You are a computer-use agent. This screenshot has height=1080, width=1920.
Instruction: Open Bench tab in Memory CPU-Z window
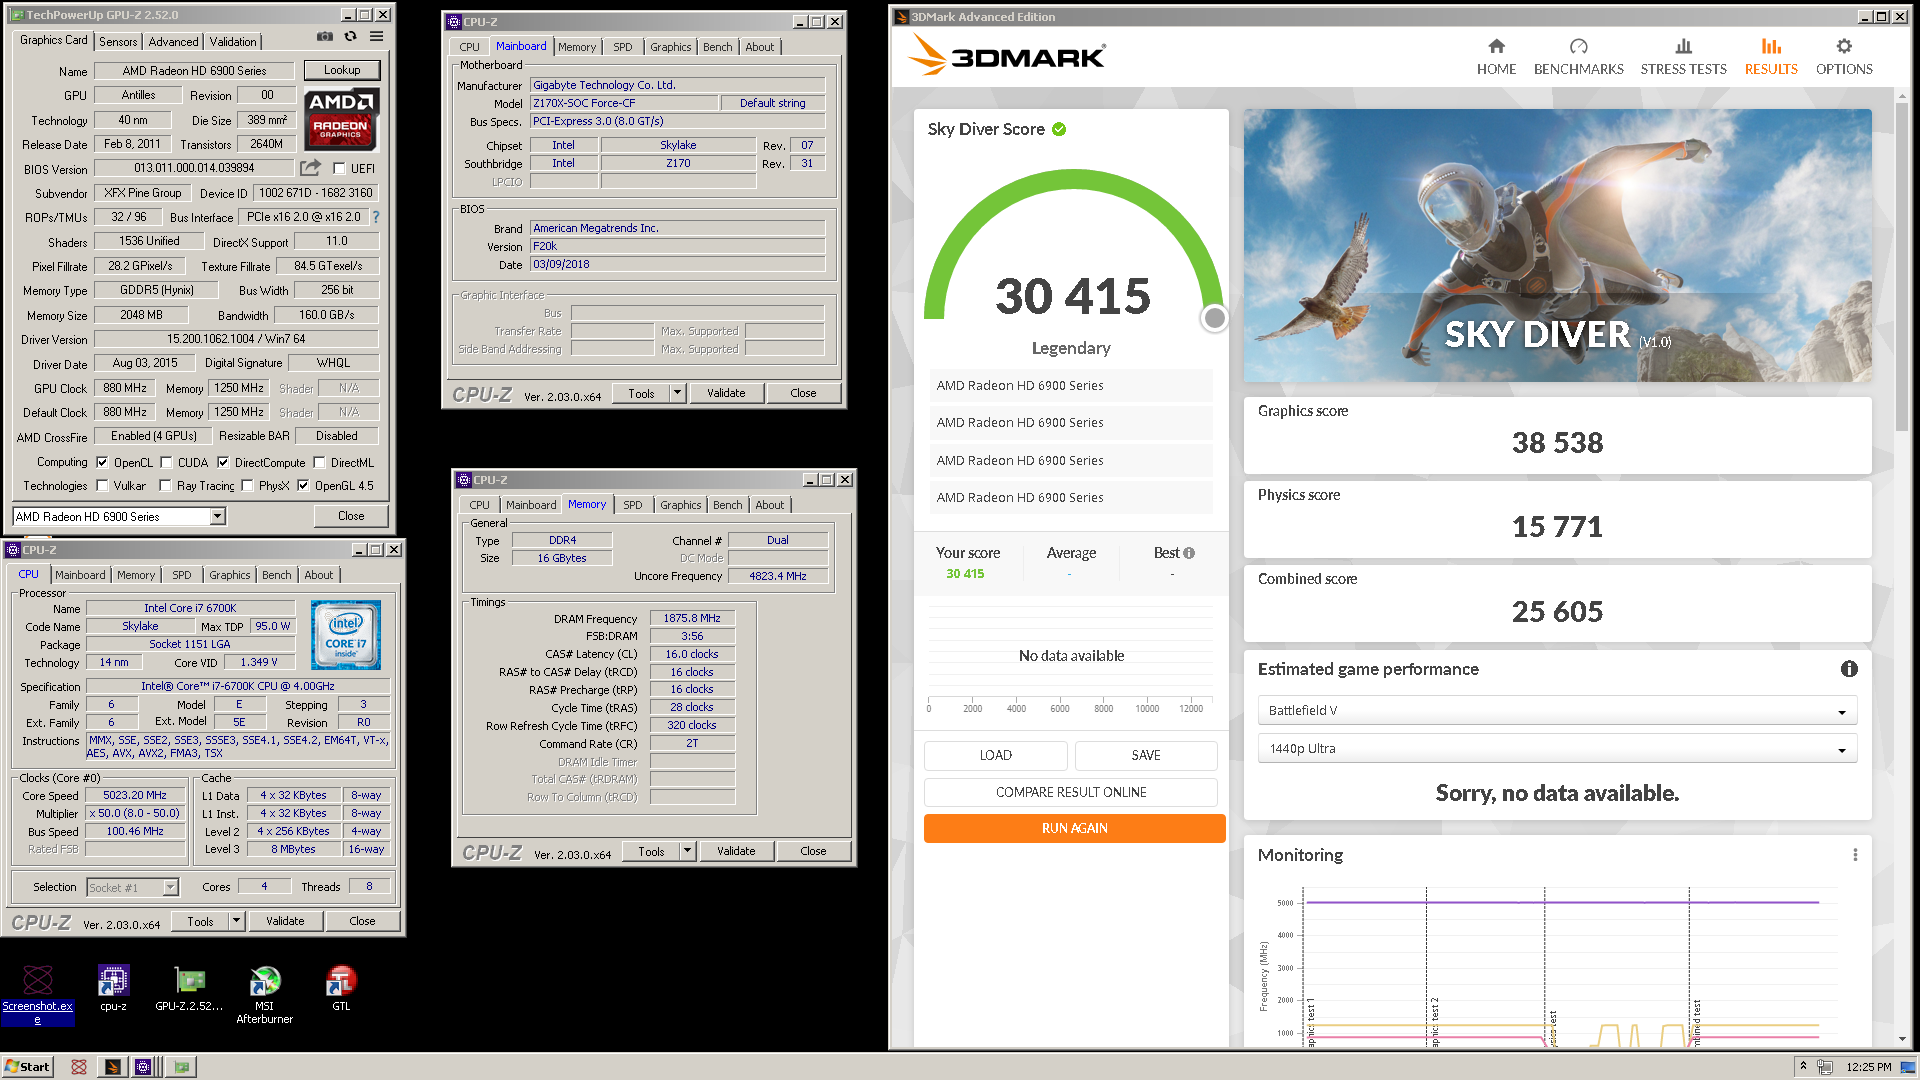pyautogui.click(x=728, y=505)
